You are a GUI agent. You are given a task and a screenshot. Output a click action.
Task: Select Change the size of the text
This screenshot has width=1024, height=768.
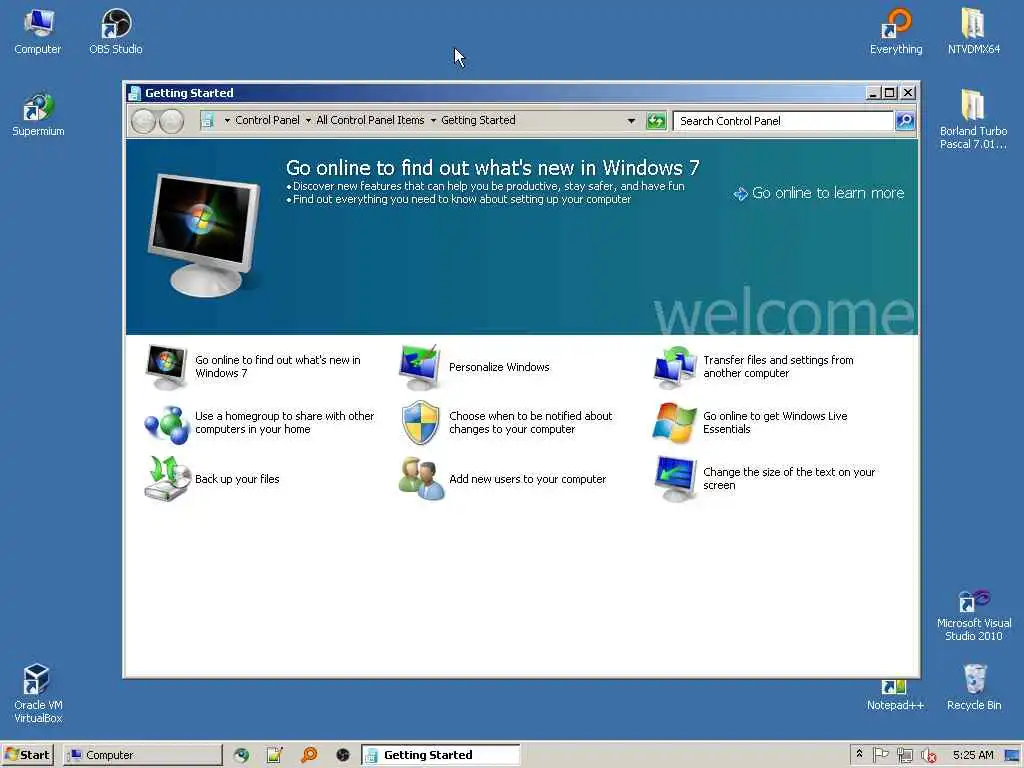coord(789,479)
